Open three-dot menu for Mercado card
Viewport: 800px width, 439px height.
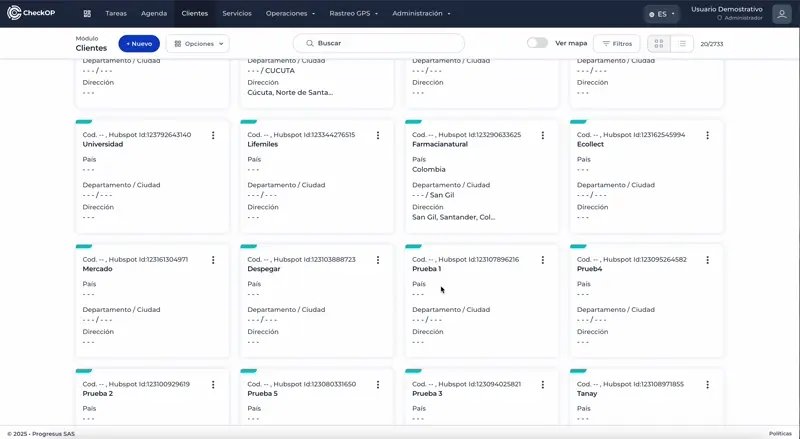coord(213,260)
